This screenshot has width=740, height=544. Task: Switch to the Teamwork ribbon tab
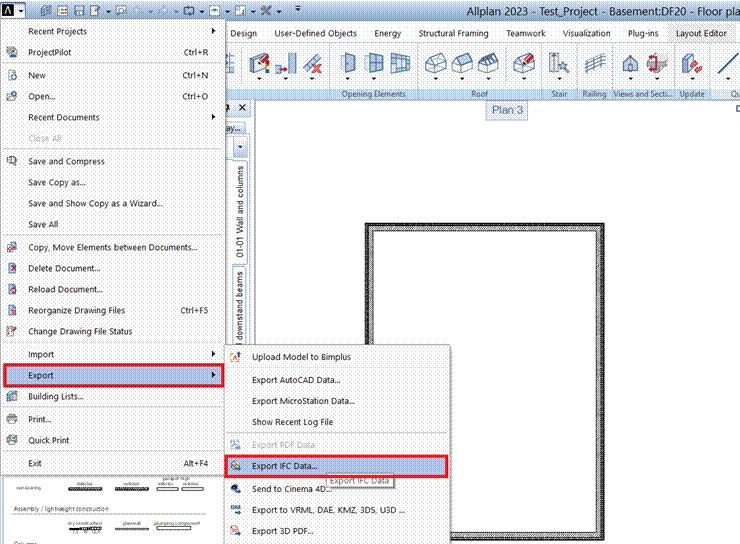coord(525,33)
